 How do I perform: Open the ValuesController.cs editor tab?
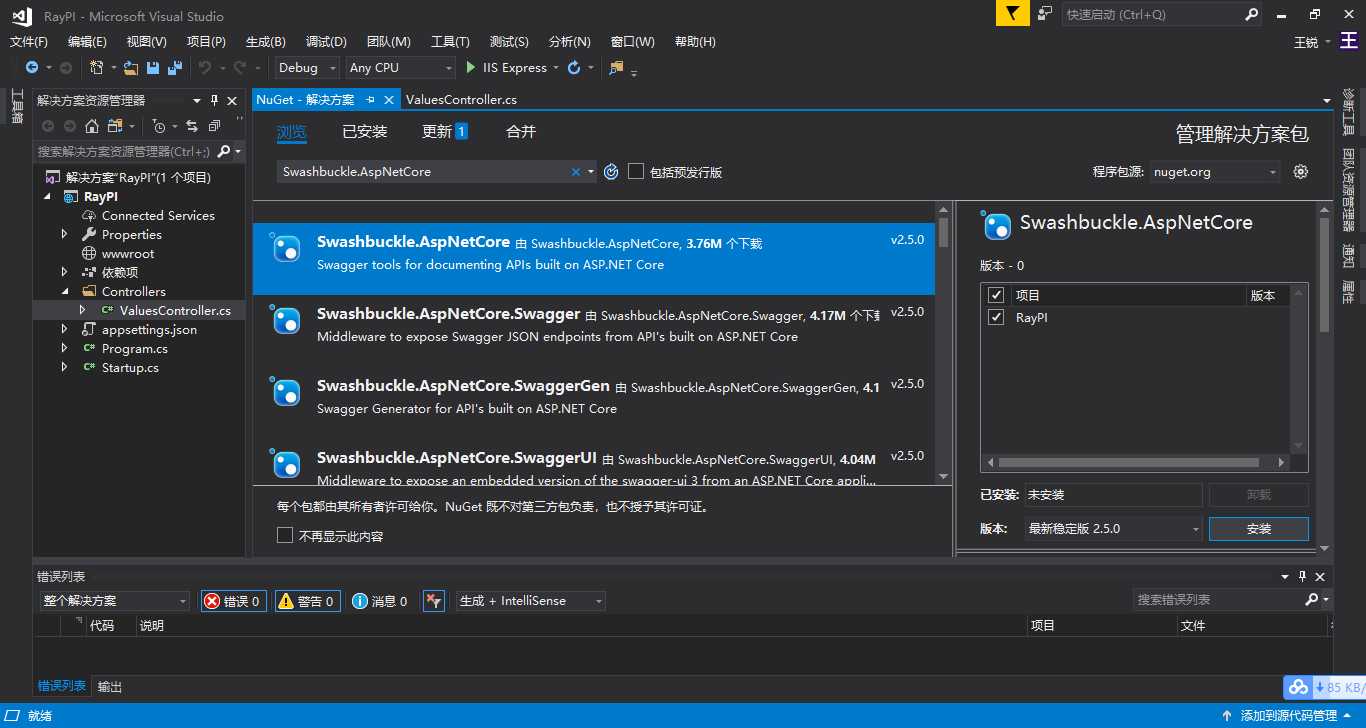coord(461,100)
